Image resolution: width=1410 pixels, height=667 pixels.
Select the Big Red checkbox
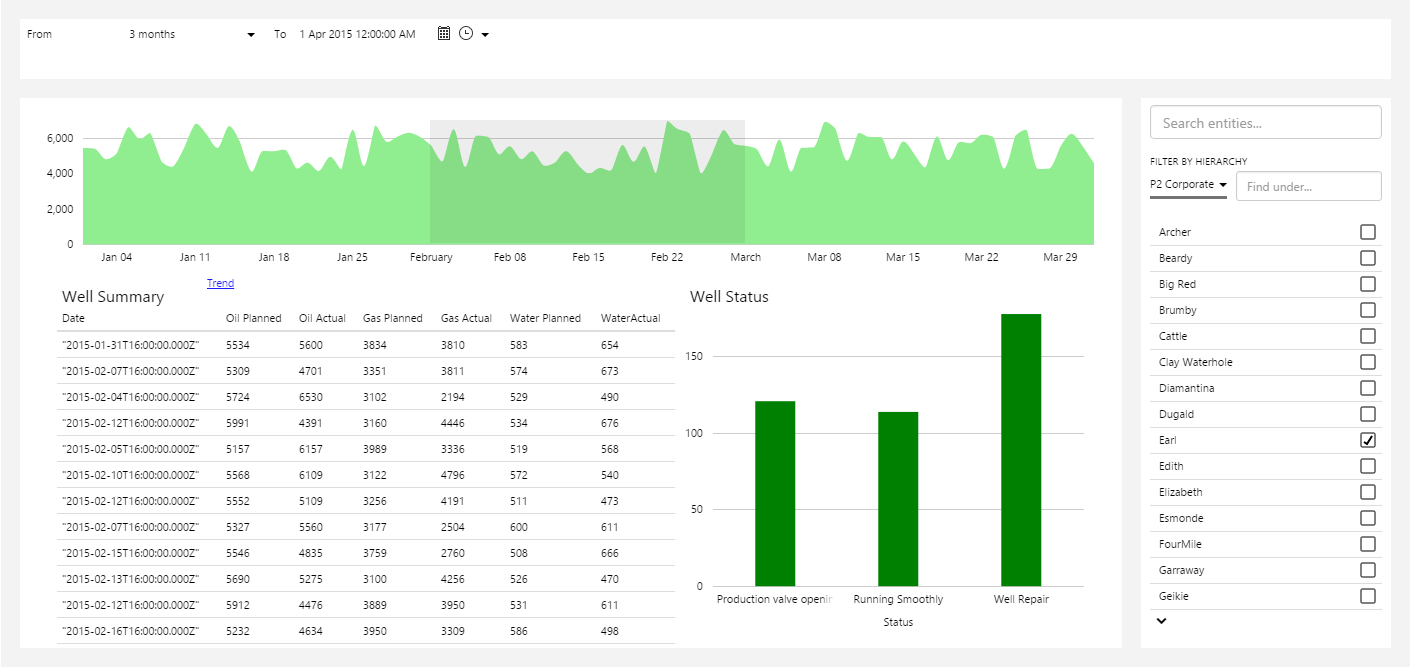point(1367,284)
